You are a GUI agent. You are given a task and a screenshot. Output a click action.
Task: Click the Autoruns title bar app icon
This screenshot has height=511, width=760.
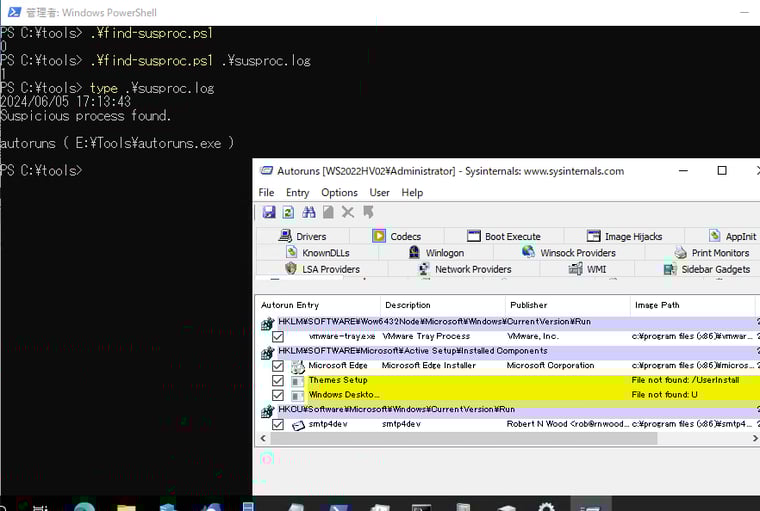point(266,171)
